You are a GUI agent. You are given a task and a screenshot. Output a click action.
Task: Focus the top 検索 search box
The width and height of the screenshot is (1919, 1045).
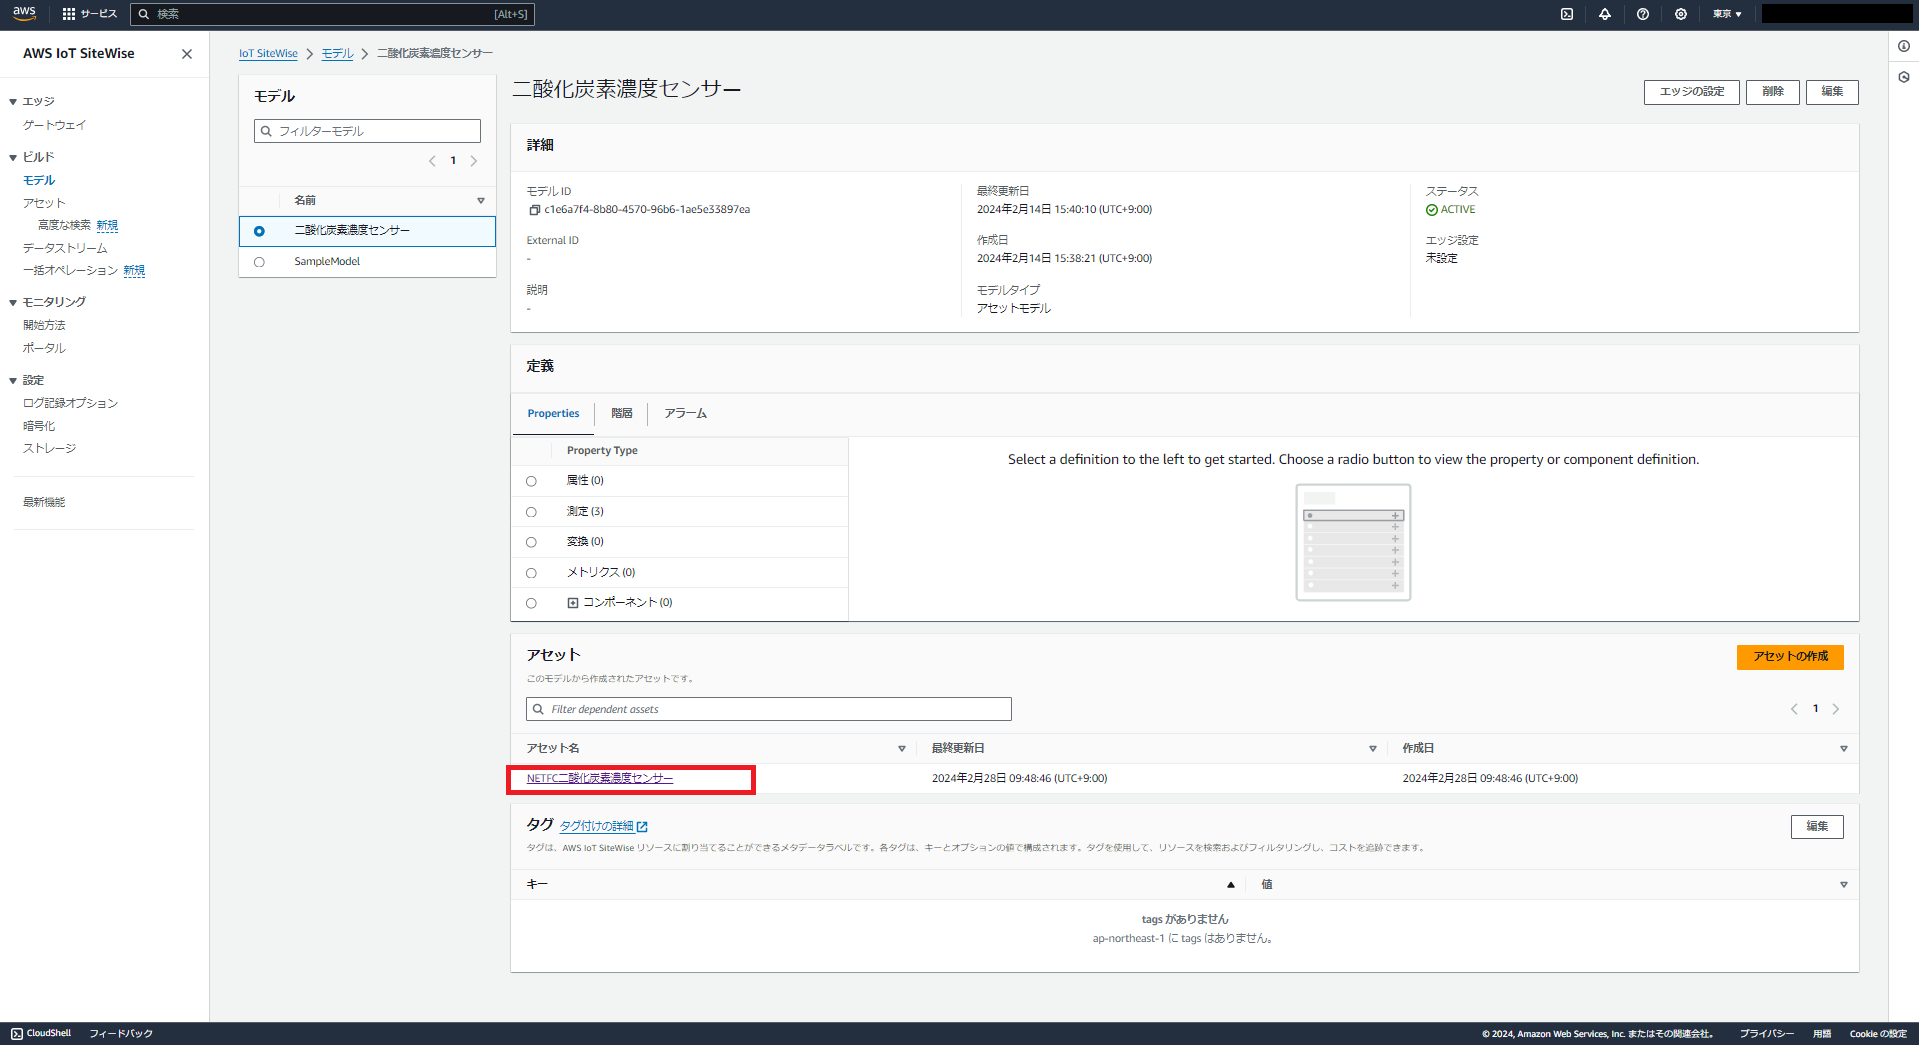(x=332, y=14)
